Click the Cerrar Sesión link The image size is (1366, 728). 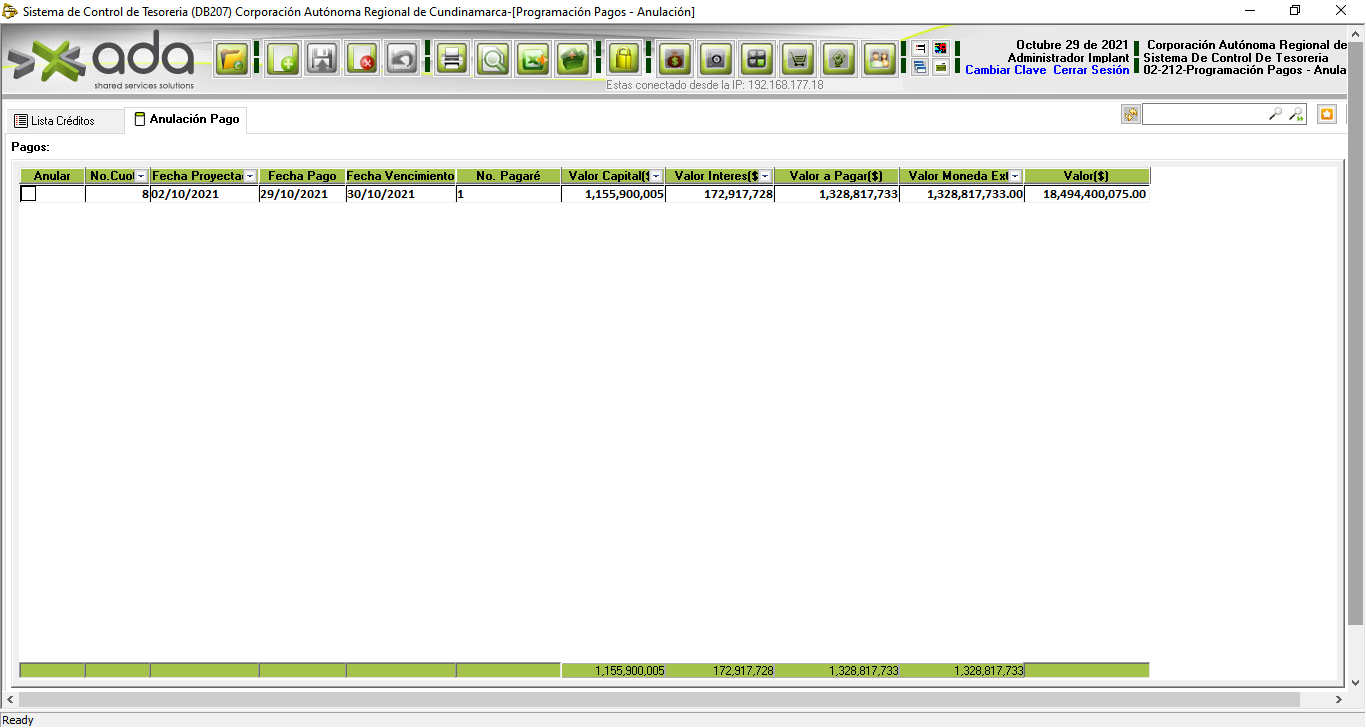coord(1091,70)
